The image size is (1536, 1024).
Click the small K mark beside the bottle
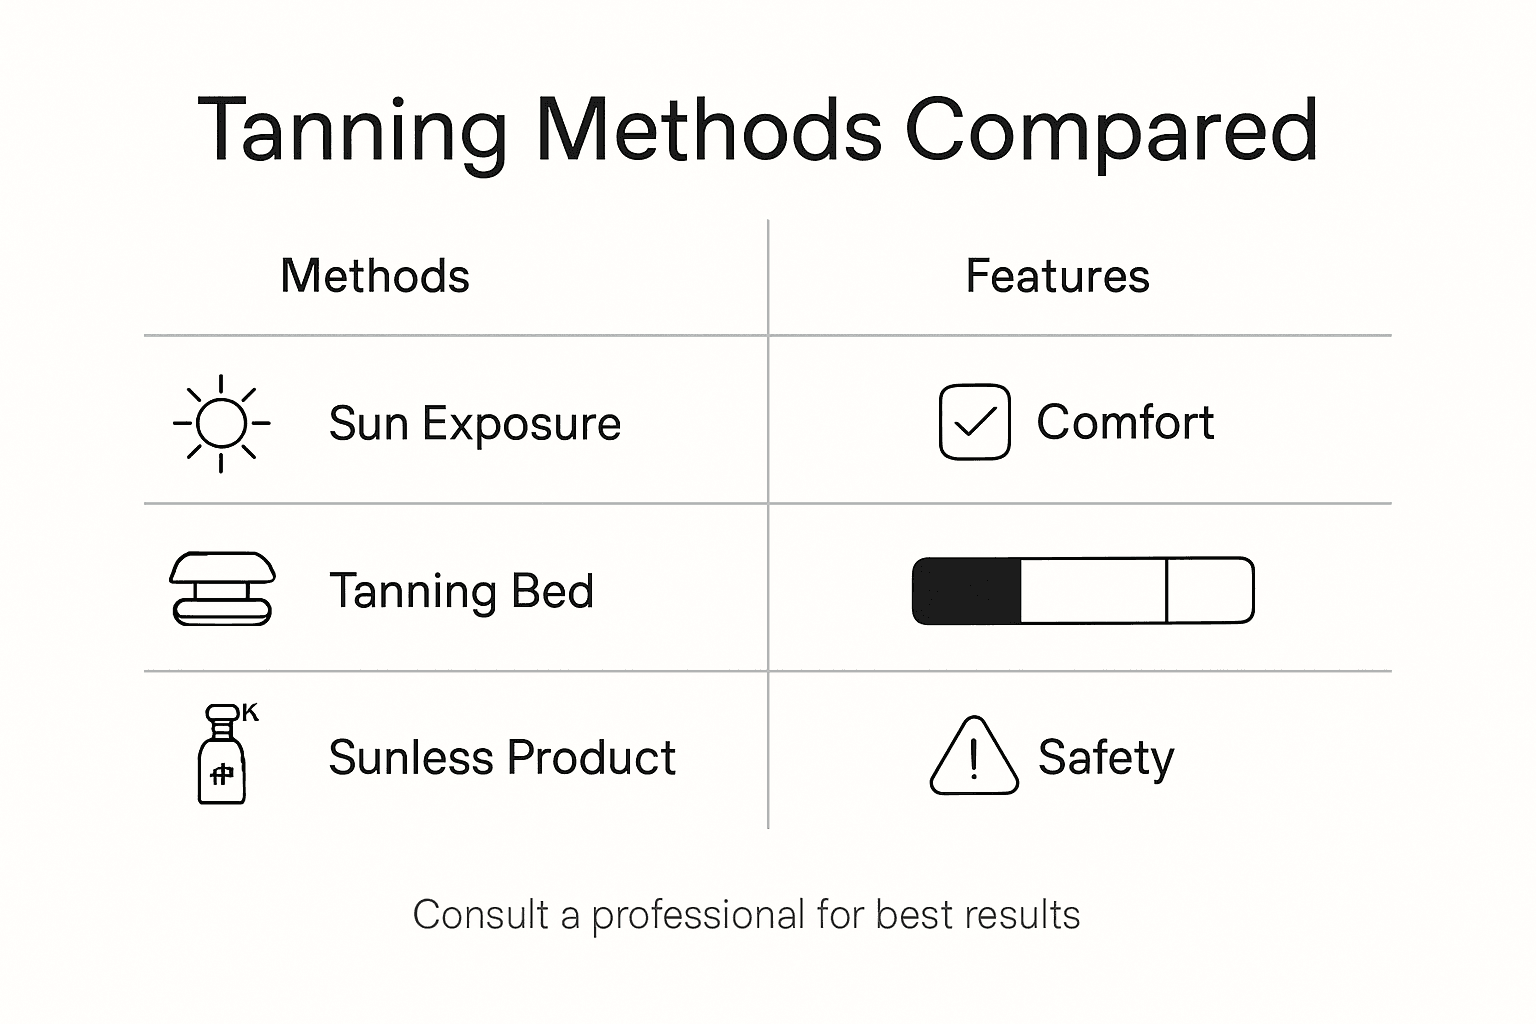point(250,712)
